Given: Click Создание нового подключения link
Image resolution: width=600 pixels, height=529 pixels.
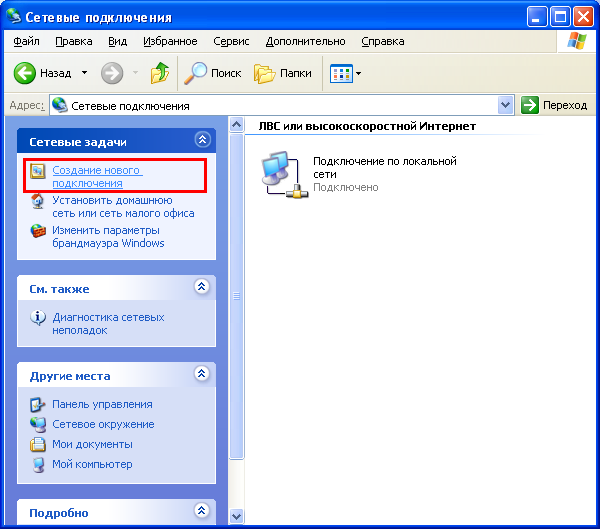Looking at the screenshot, I should click(x=97, y=176).
